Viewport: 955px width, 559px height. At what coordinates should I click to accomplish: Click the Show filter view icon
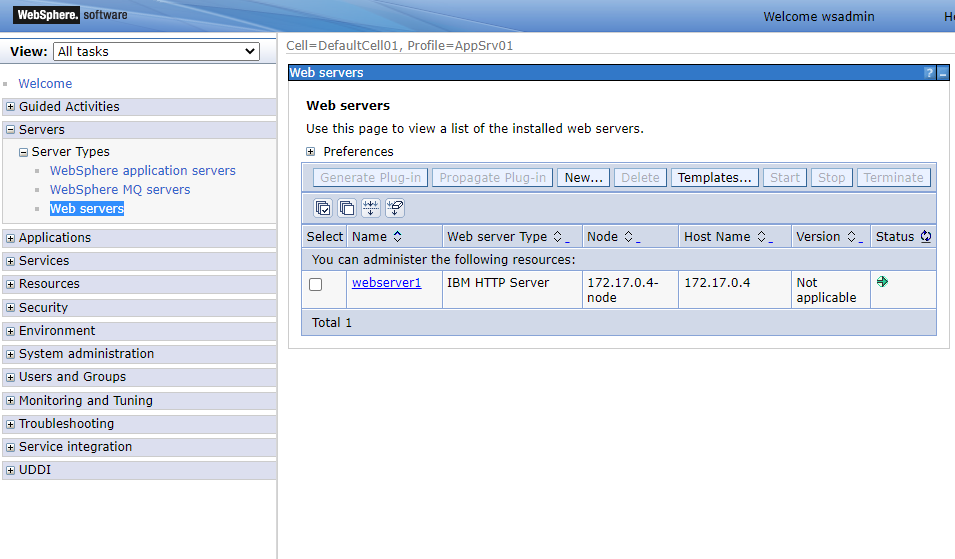point(371,208)
